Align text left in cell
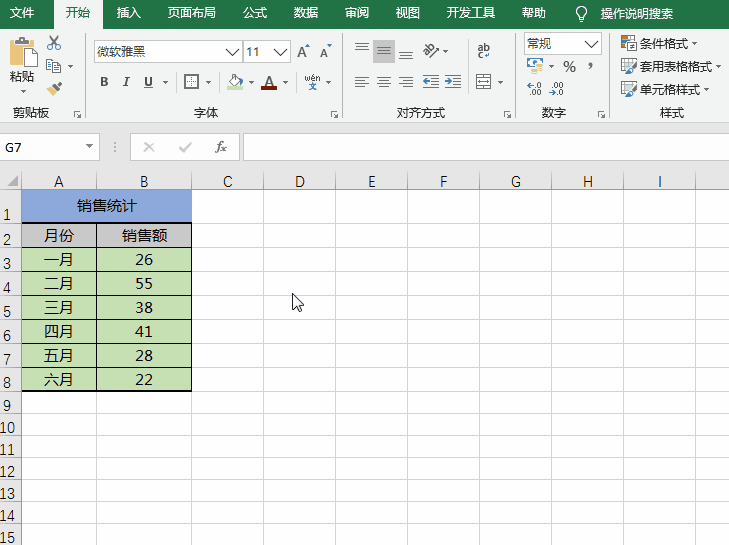 coord(362,82)
